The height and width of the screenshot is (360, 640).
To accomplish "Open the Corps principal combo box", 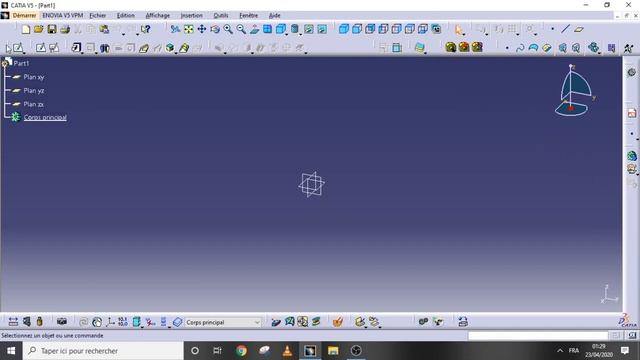I will [x=222, y=322].
